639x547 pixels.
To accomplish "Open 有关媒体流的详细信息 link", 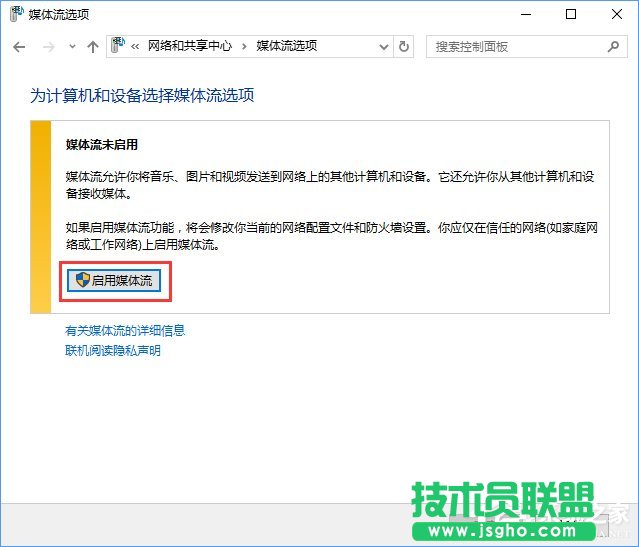I will [125, 330].
